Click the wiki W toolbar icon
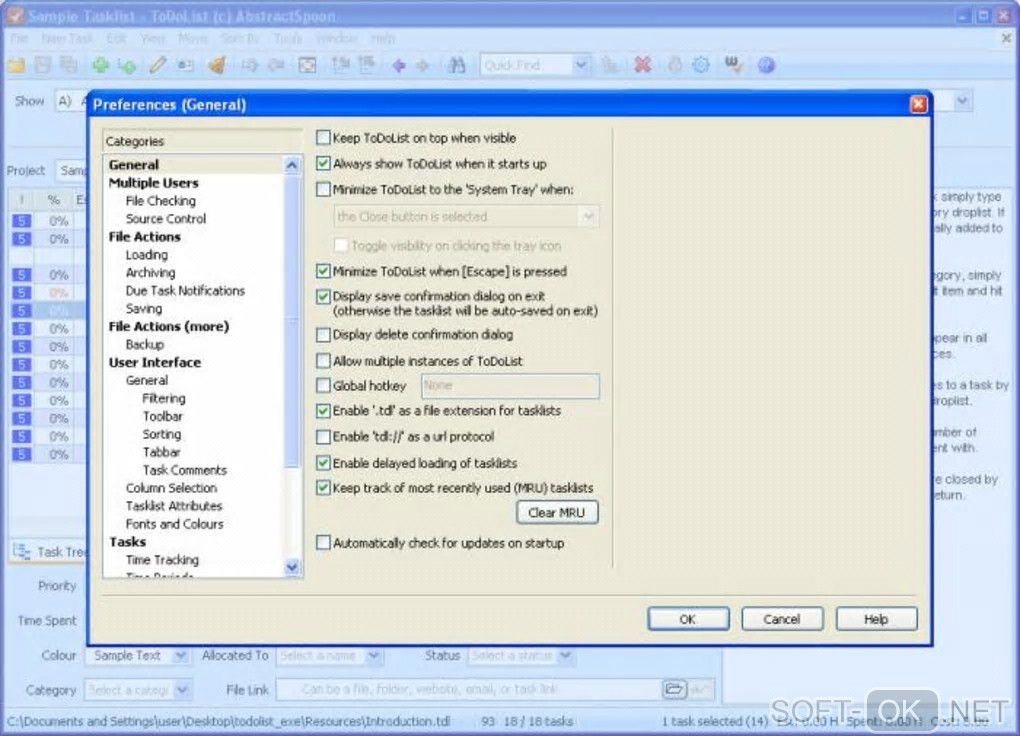This screenshot has width=1020, height=736. 733,65
